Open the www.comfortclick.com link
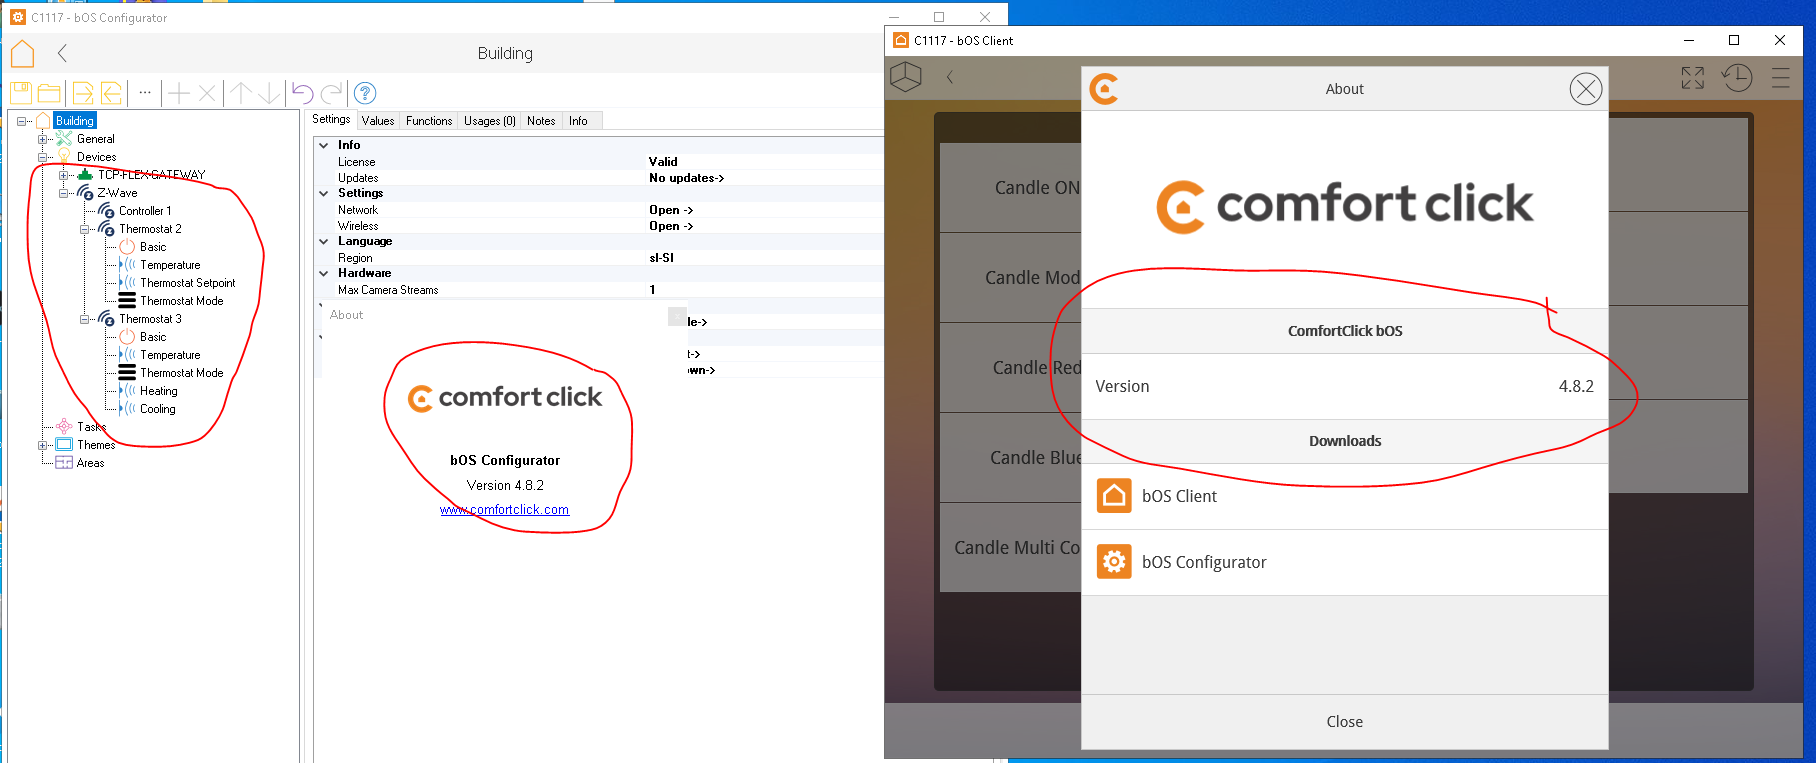The height and width of the screenshot is (763, 1816). pyautogui.click(x=504, y=510)
